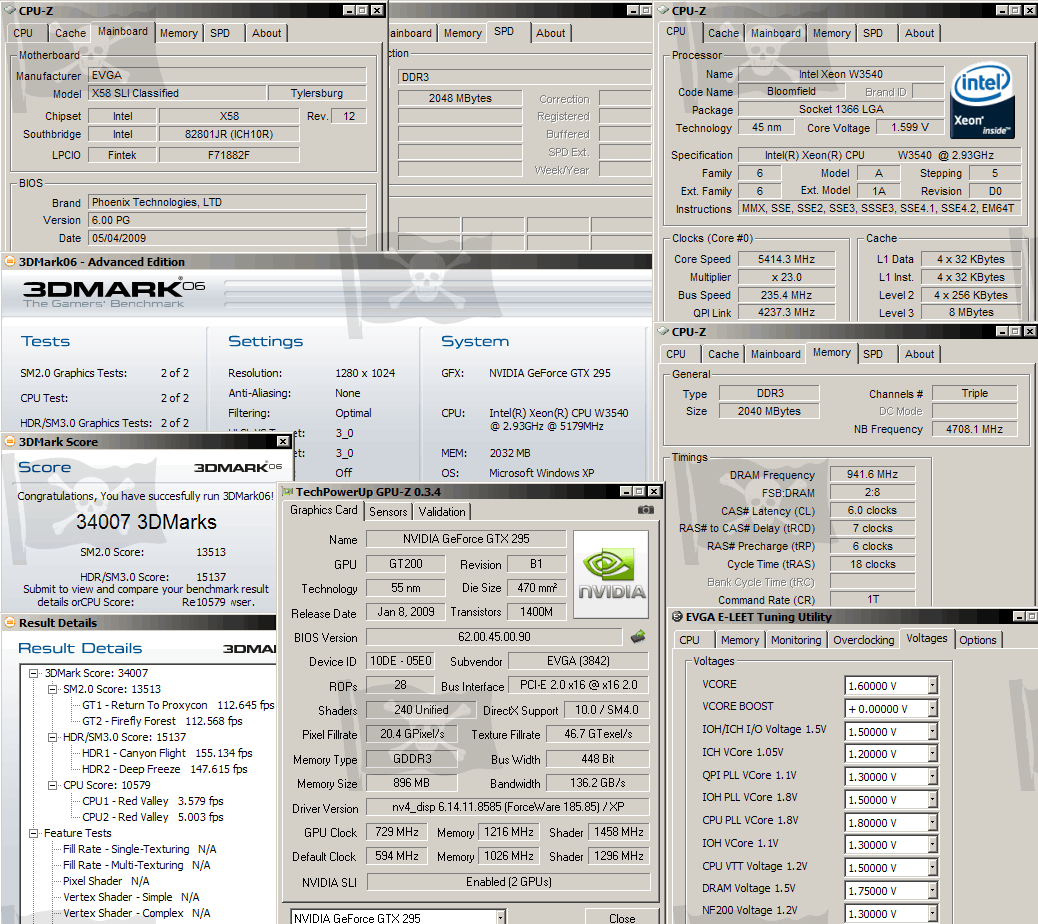Click the GPU-Z Name field NVIDIA GeForce GTX 295
The image size is (1038, 924).
(x=466, y=539)
